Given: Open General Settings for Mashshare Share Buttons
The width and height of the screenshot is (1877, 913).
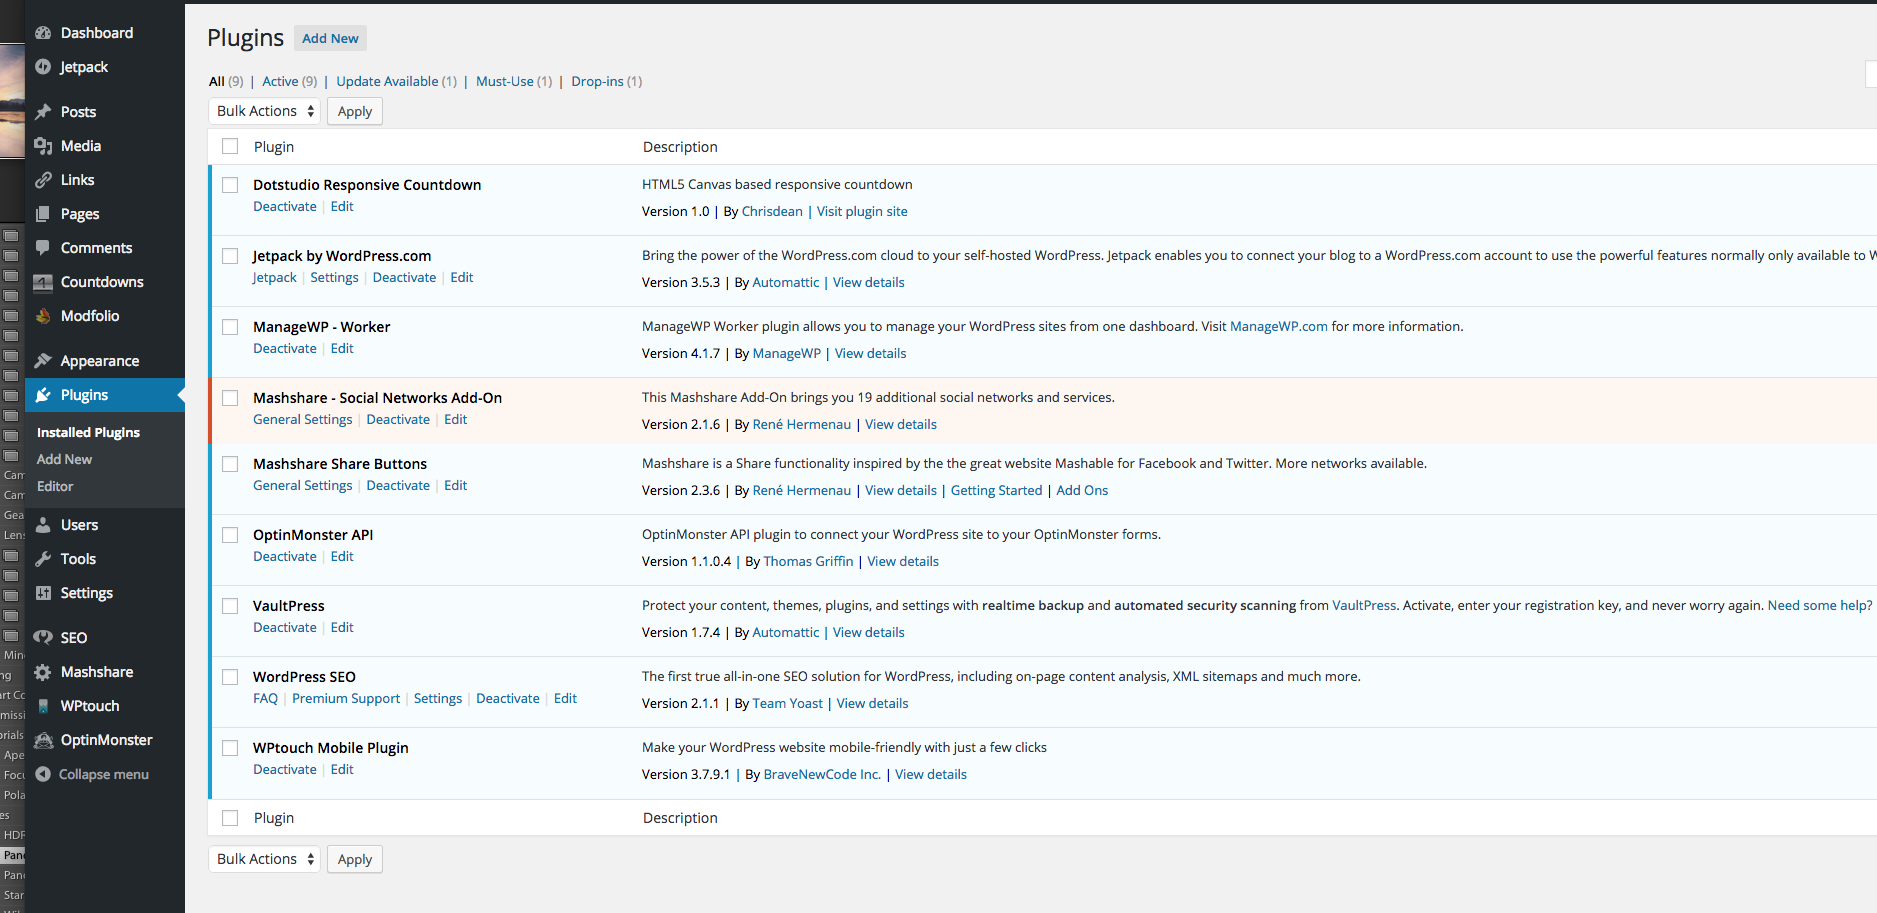Looking at the screenshot, I should [303, 485].
